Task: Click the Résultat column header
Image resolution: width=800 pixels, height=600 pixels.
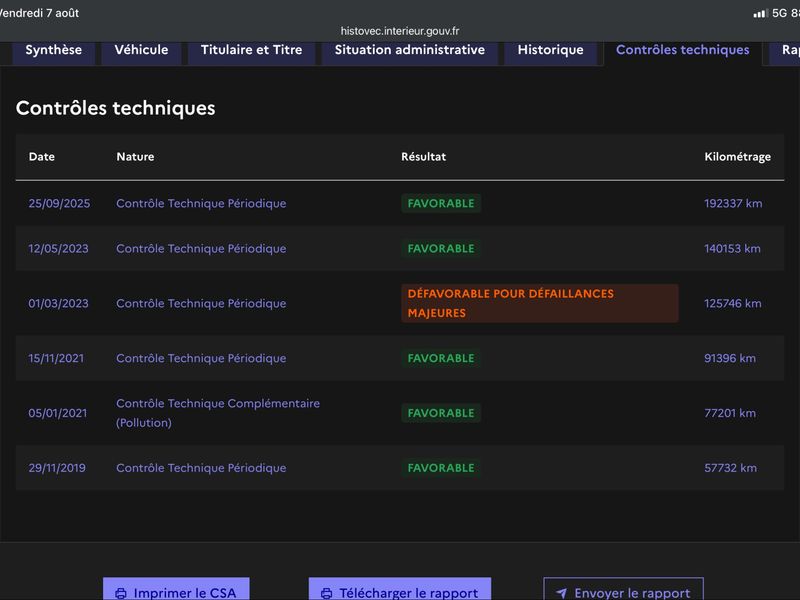Action: (423, 157)
